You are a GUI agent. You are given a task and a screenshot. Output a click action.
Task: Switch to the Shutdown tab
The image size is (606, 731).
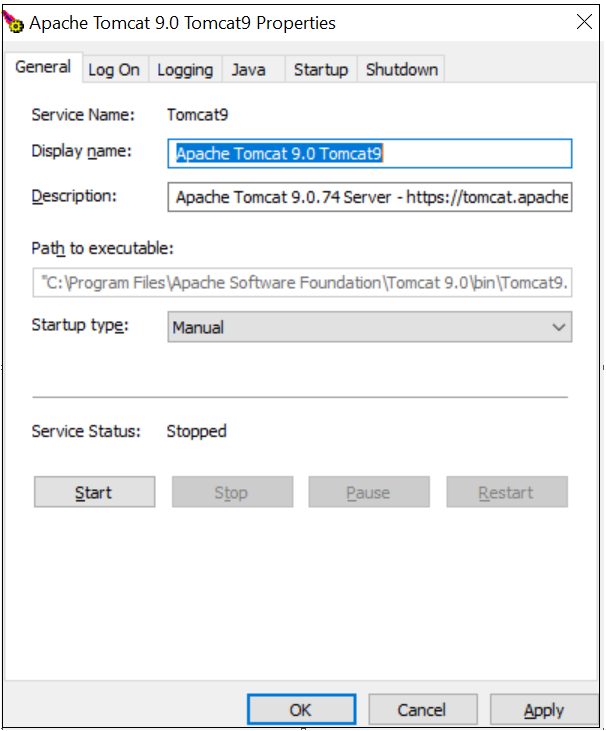click(401, 69)
